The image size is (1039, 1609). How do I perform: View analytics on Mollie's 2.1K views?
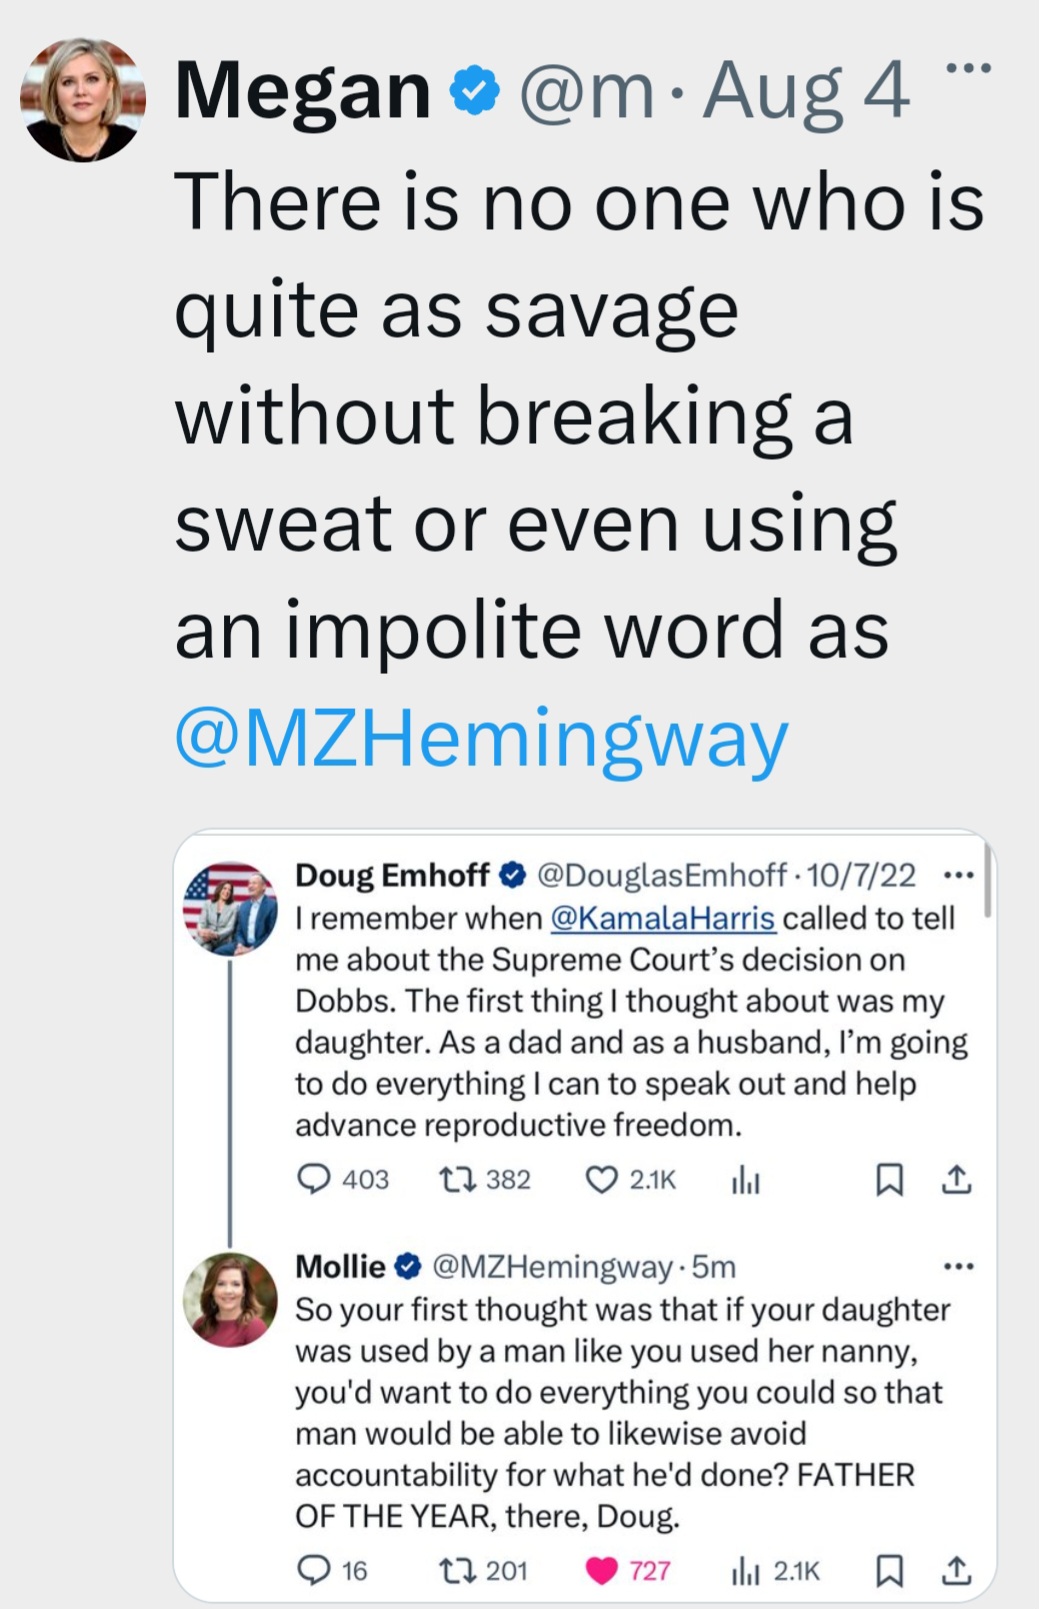click(746, 1571)
